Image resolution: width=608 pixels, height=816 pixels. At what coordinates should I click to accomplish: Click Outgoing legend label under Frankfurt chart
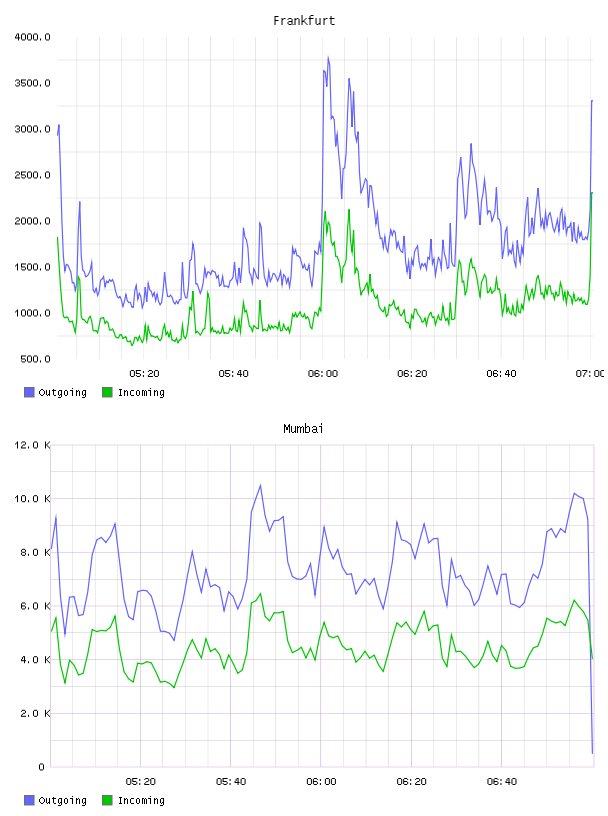coord(62,392)
